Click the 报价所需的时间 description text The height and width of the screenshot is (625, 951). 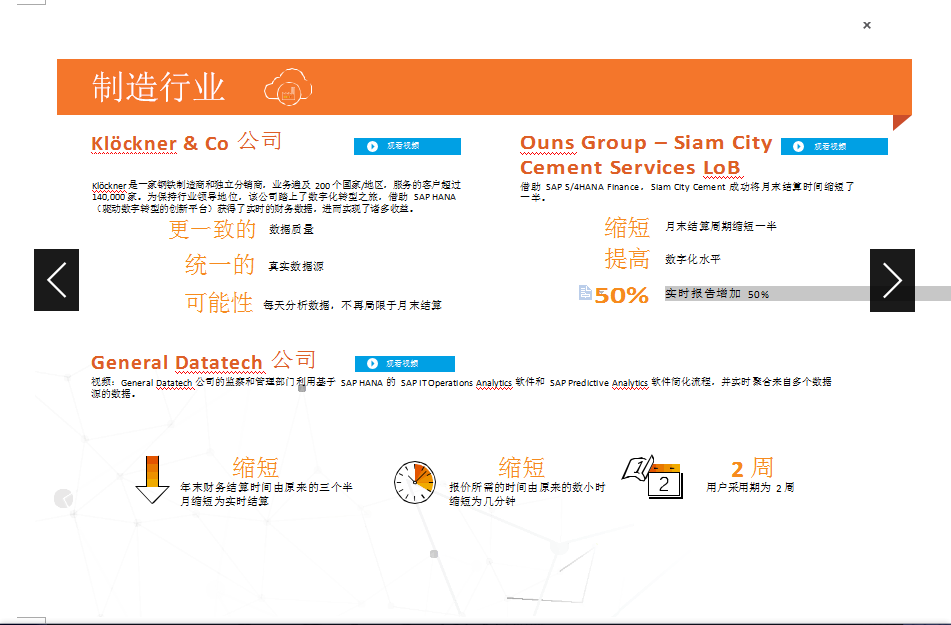tap(527, 494)
